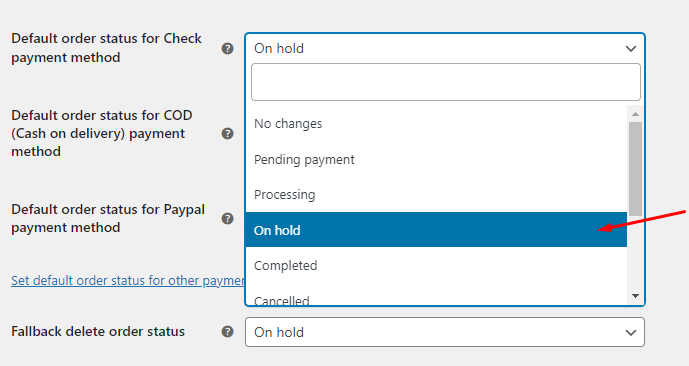Click 'Default order status for Paypal payment method' label
Screen dimensions: 689x366
click(108, 218)
